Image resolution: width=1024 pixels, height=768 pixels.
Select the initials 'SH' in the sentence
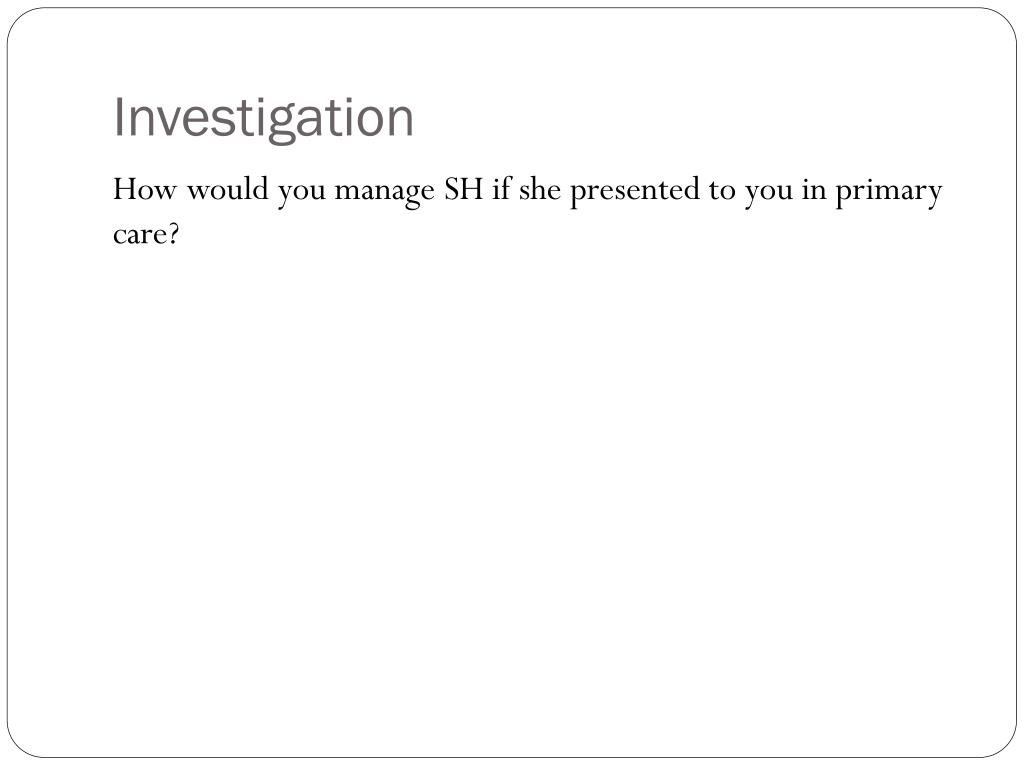coord(464,190)
